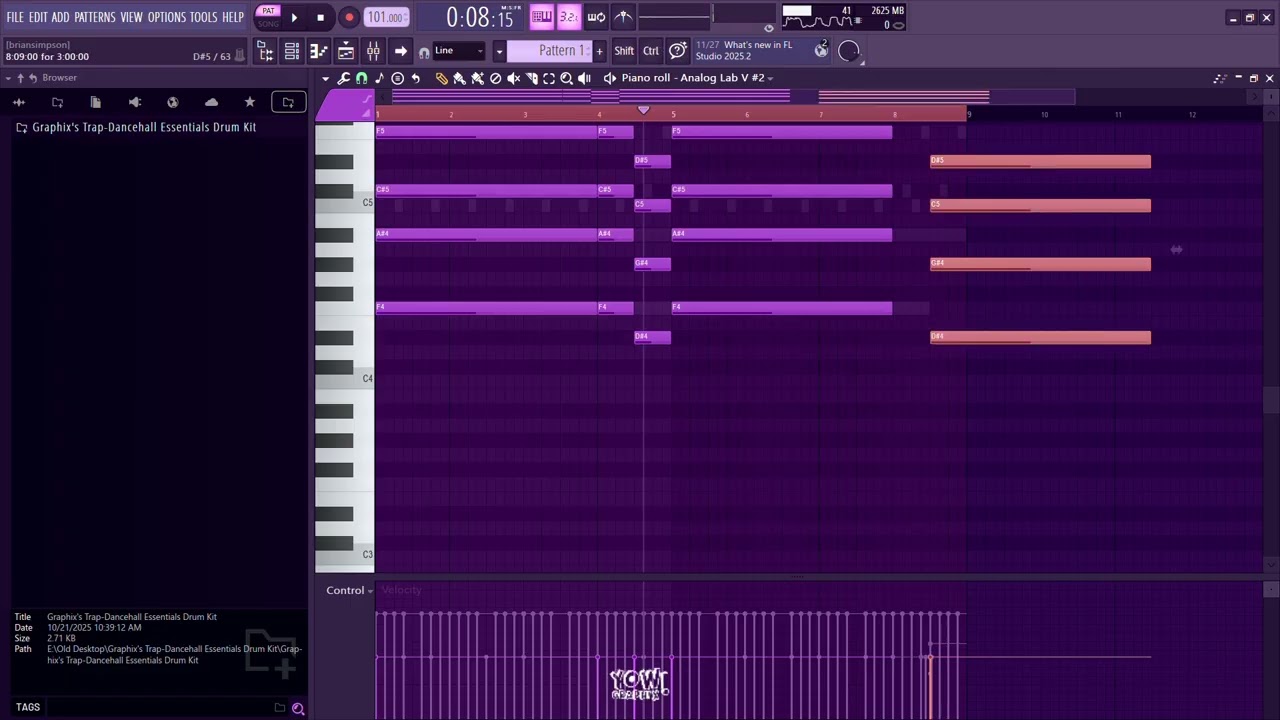Show project files in Browser
The height and width of the screenshot is (720, 1280).
point(96,102)
